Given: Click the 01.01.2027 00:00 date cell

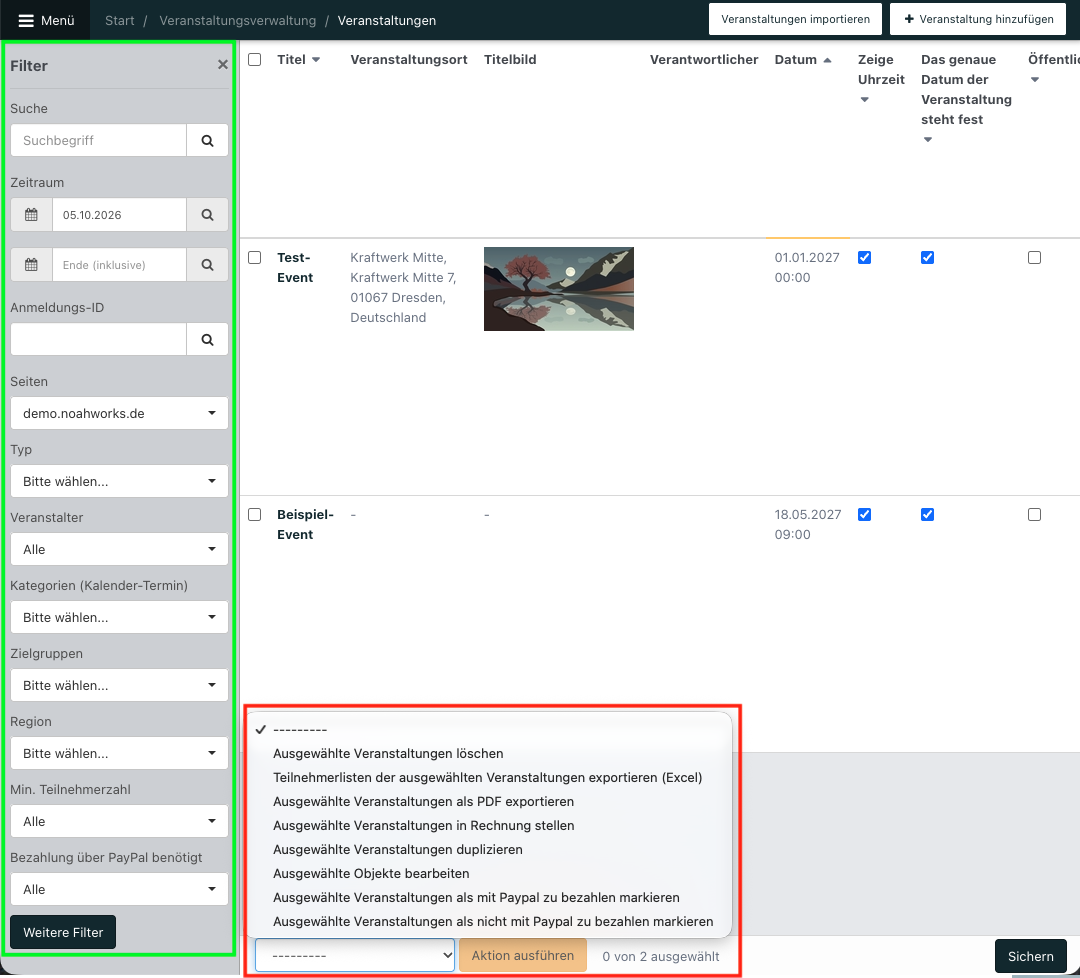Looking at the screenshot, I should tap(807, 267).
